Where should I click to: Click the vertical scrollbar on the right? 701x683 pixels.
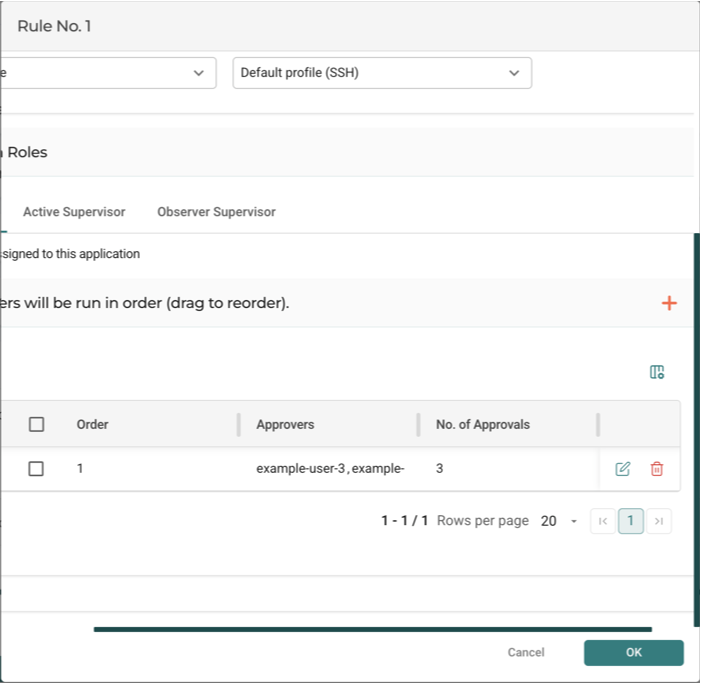tap(697, 430)
